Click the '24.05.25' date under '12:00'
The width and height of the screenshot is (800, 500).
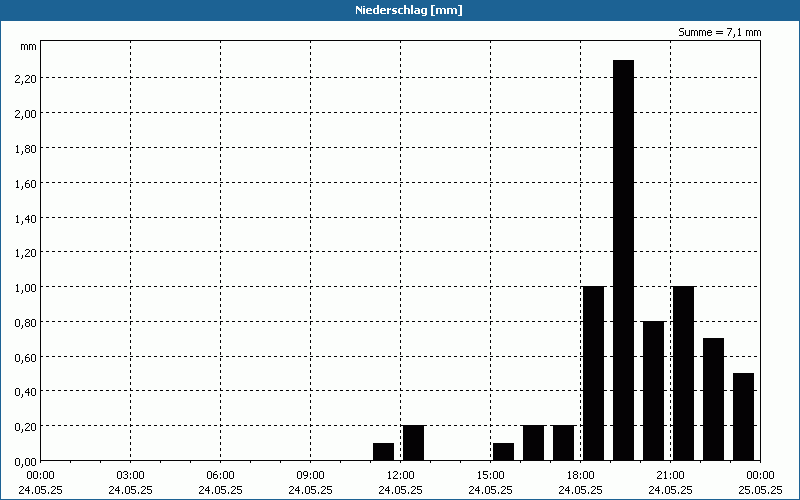pos(401,490)
